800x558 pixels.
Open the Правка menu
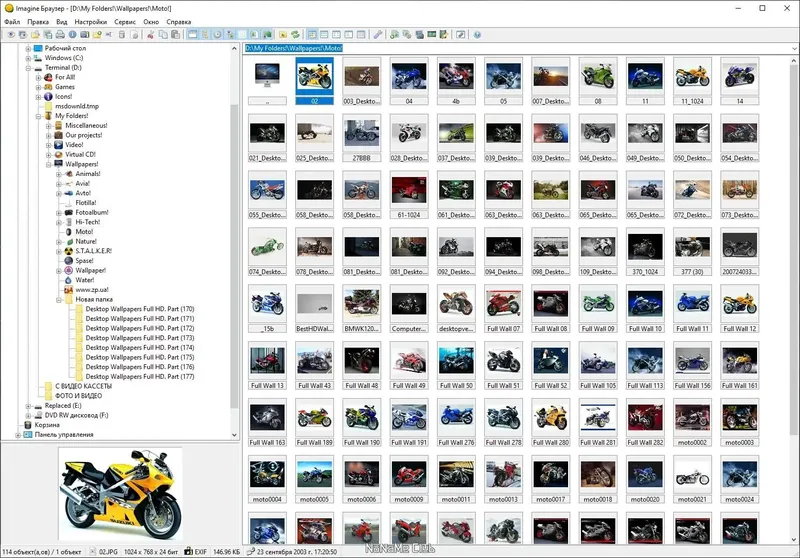click(x=38, y=22)
